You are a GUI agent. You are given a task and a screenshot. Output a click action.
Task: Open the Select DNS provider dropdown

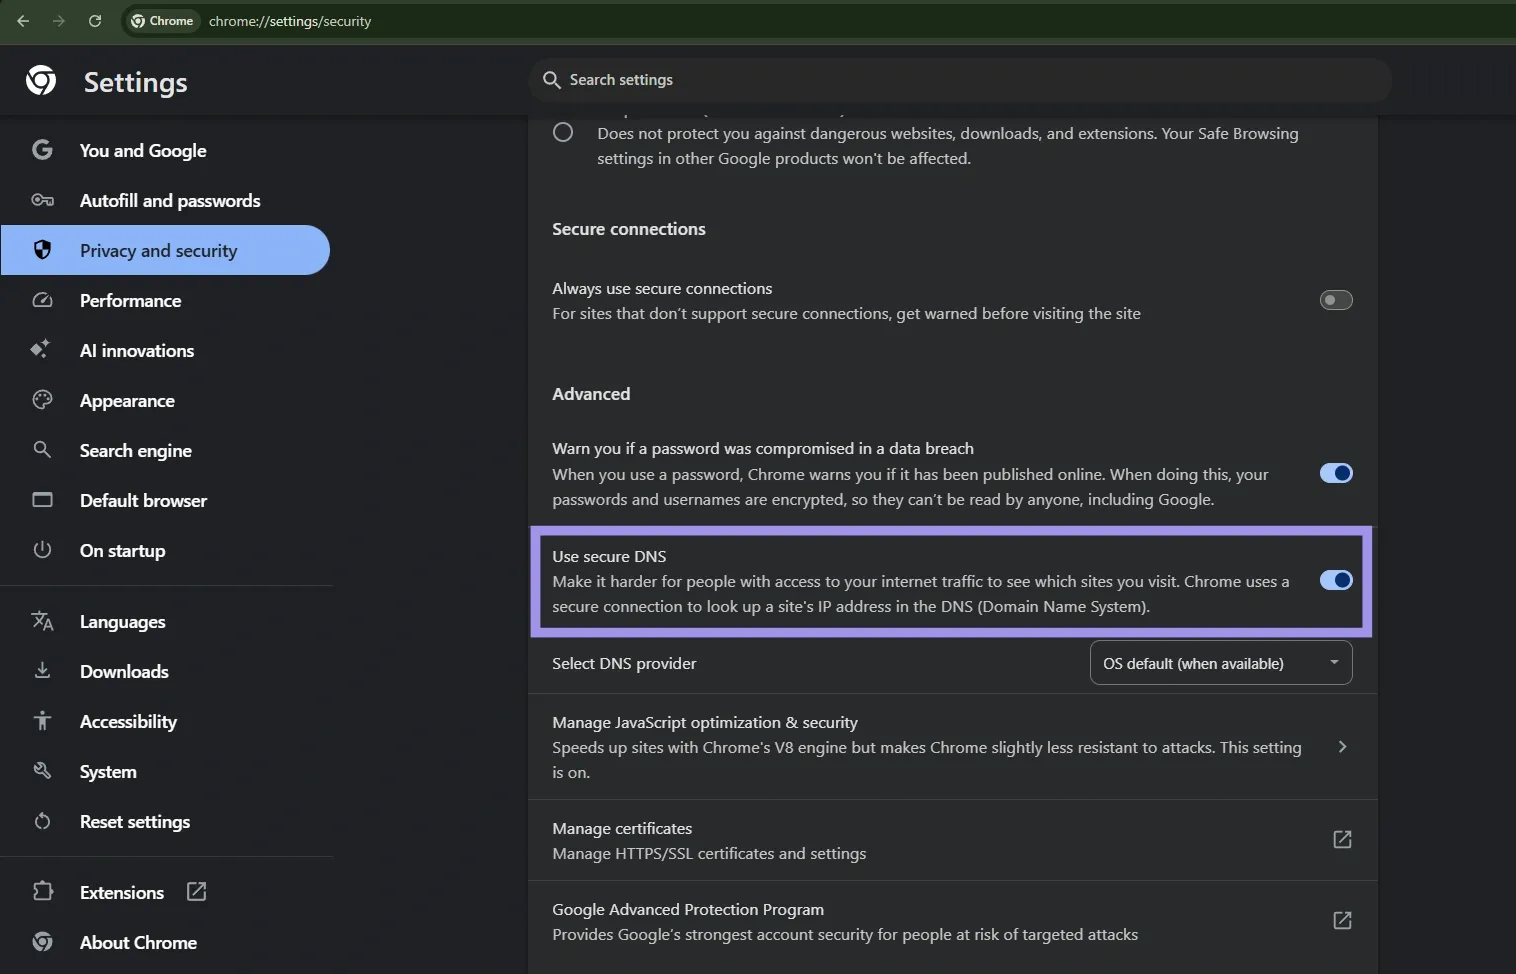point(1221,663)
